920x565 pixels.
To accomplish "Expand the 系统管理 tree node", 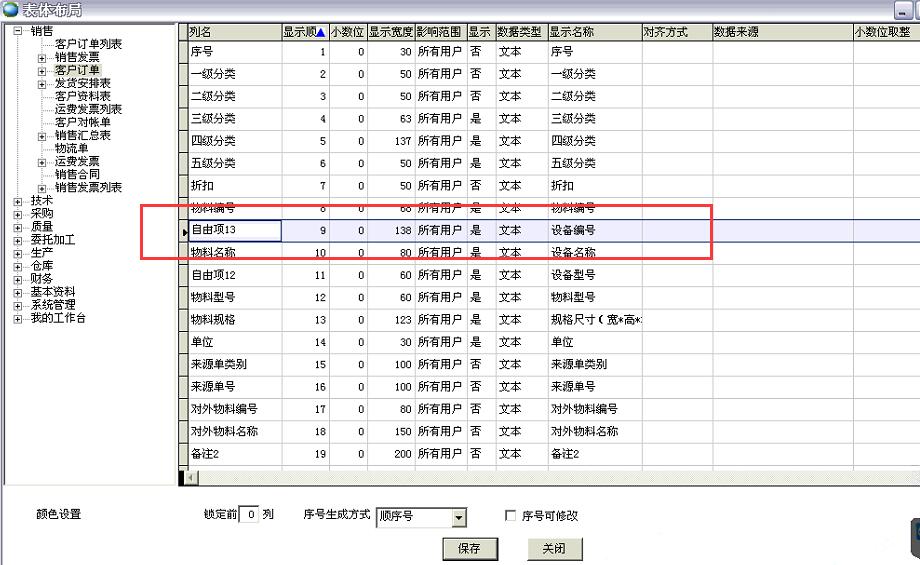I will point(18,305).
